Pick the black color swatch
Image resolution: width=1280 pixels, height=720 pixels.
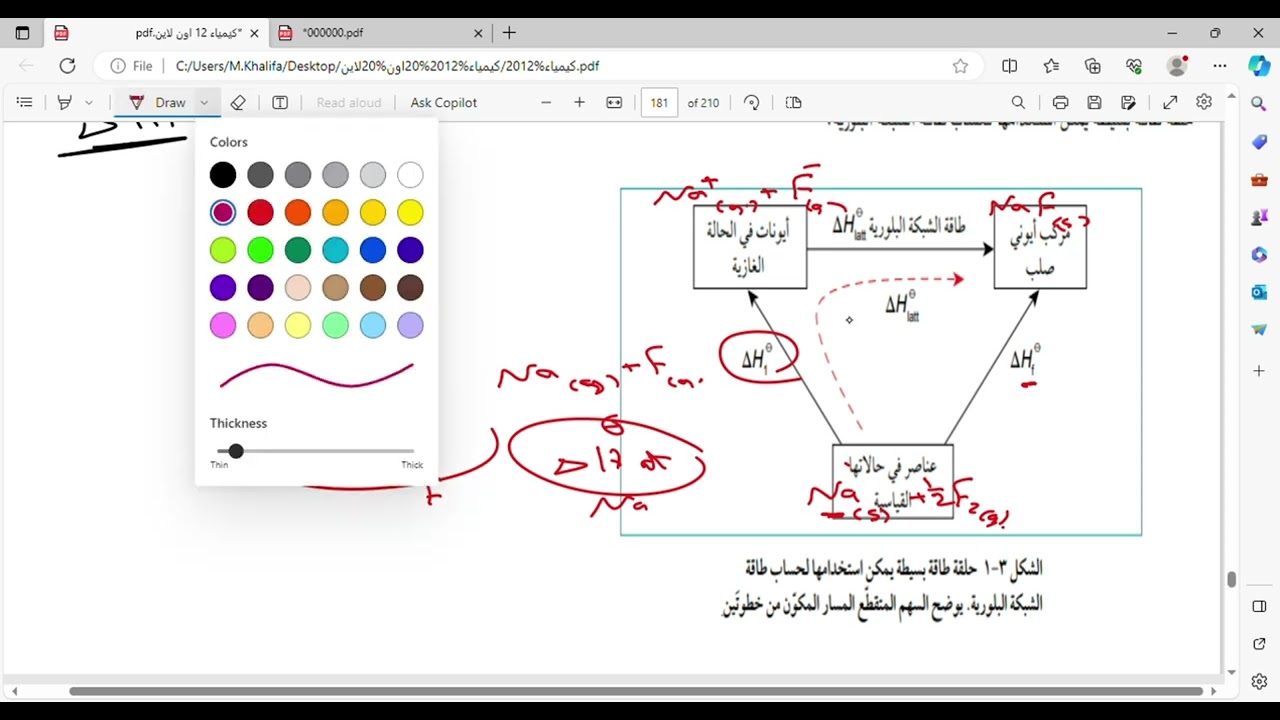pos(223,175)
